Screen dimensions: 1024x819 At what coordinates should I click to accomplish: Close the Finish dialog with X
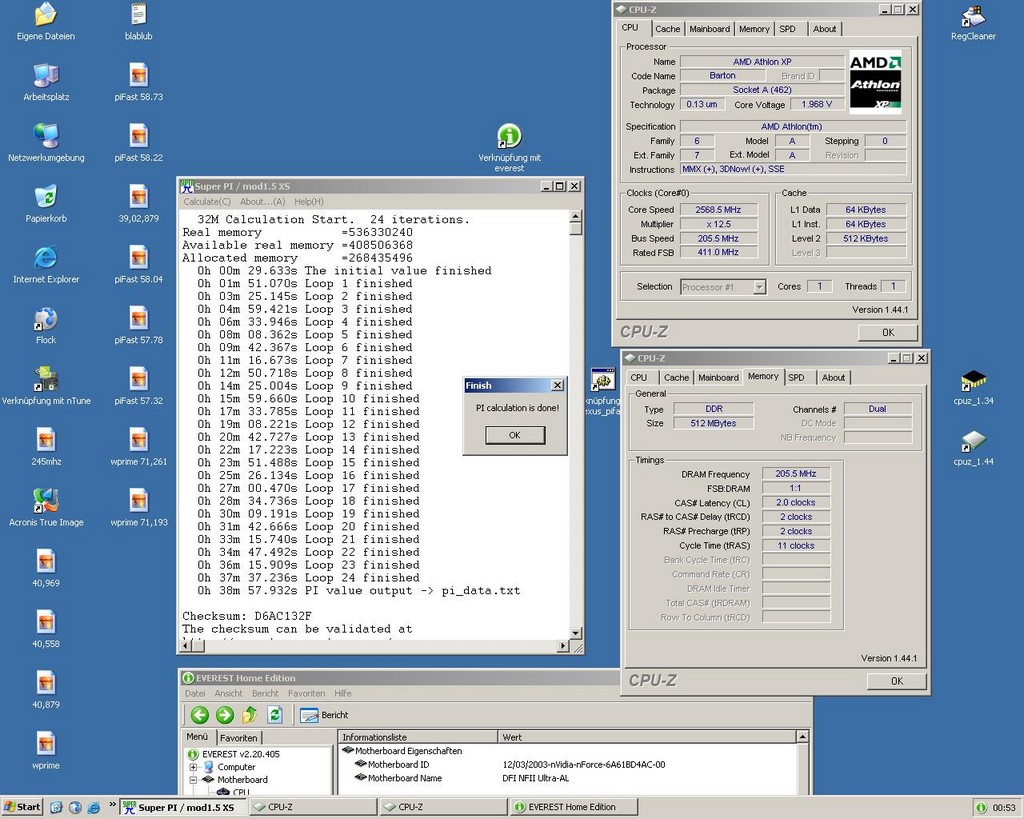[x=557, y=385]
